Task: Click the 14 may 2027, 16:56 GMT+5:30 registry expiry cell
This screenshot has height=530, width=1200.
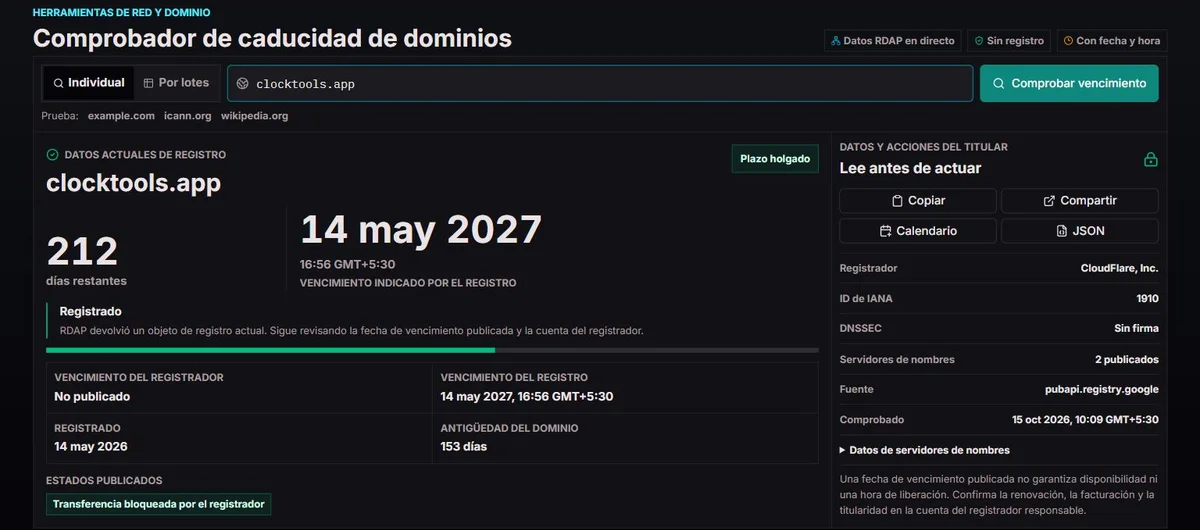Action: (626, 388)
